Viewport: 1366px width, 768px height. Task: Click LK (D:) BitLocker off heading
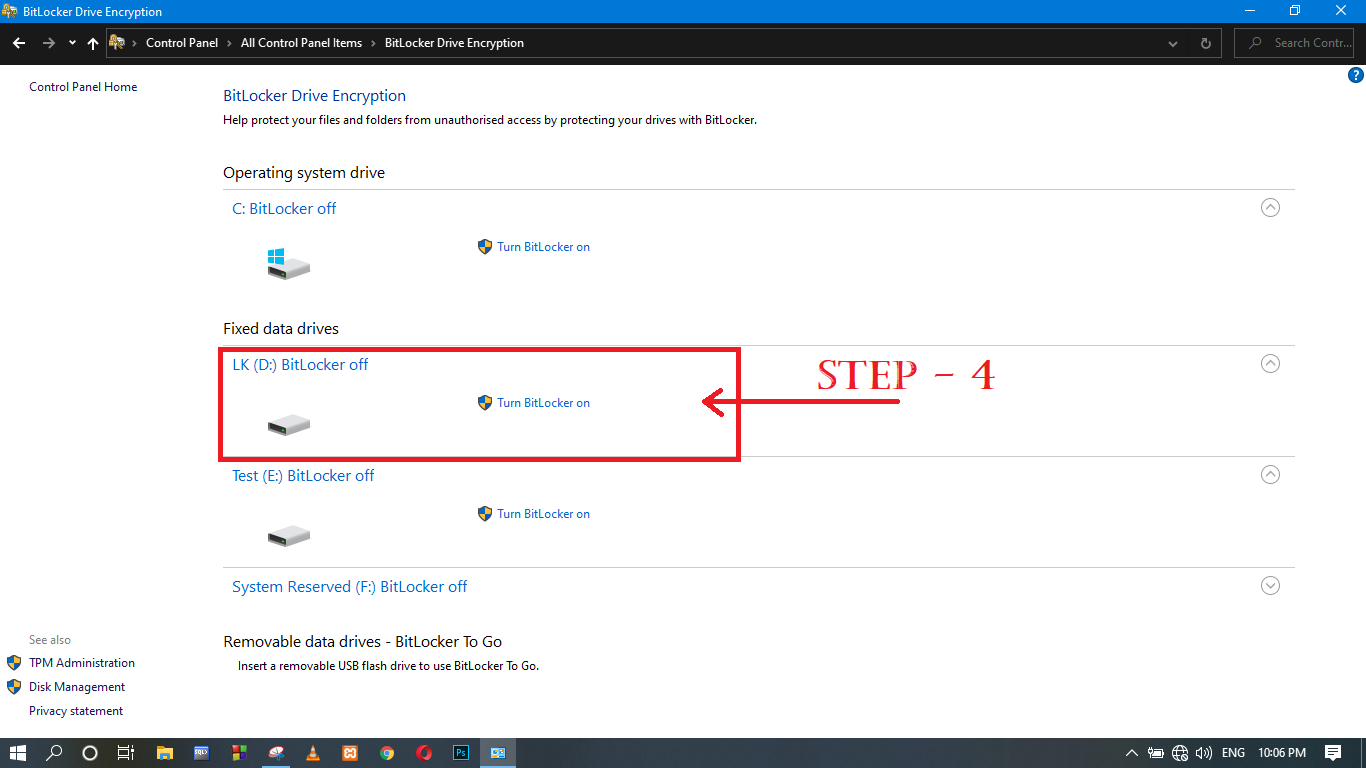point(300,364)
